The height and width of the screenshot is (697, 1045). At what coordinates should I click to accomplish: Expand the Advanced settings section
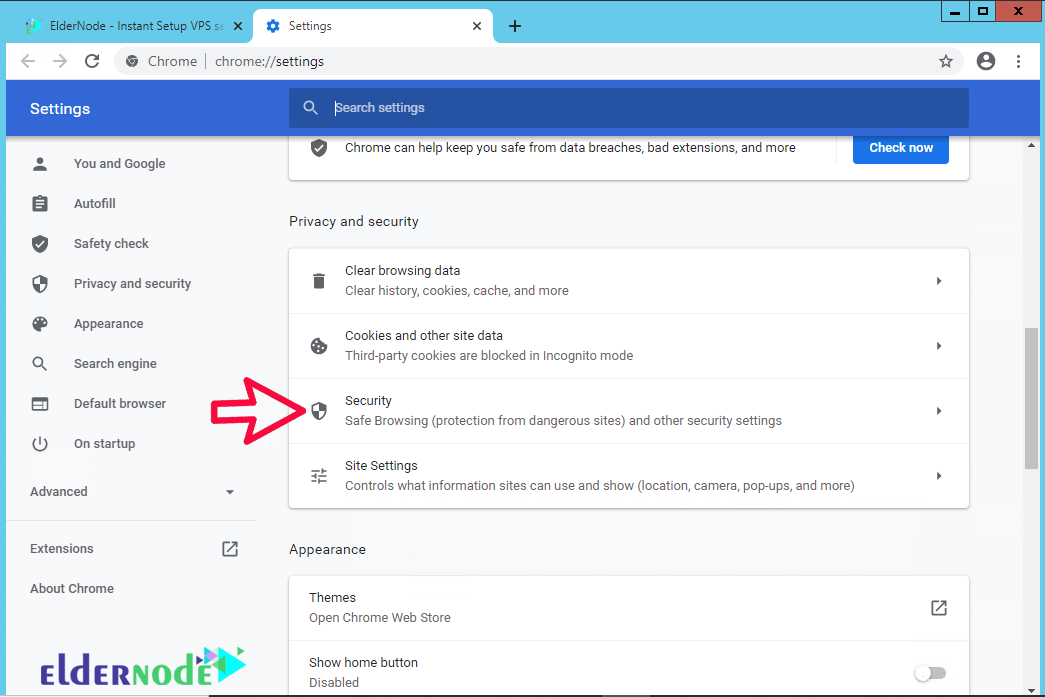(x=135, y=491)
